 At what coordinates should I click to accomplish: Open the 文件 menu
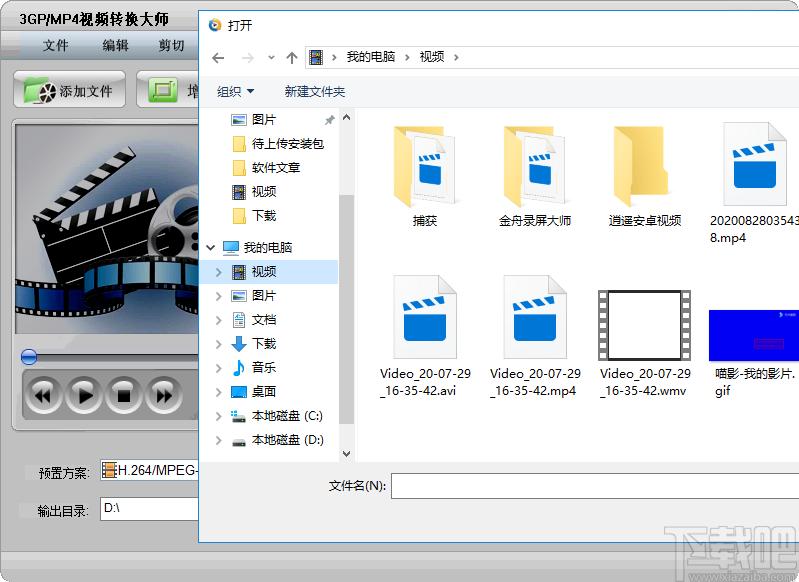56,45
